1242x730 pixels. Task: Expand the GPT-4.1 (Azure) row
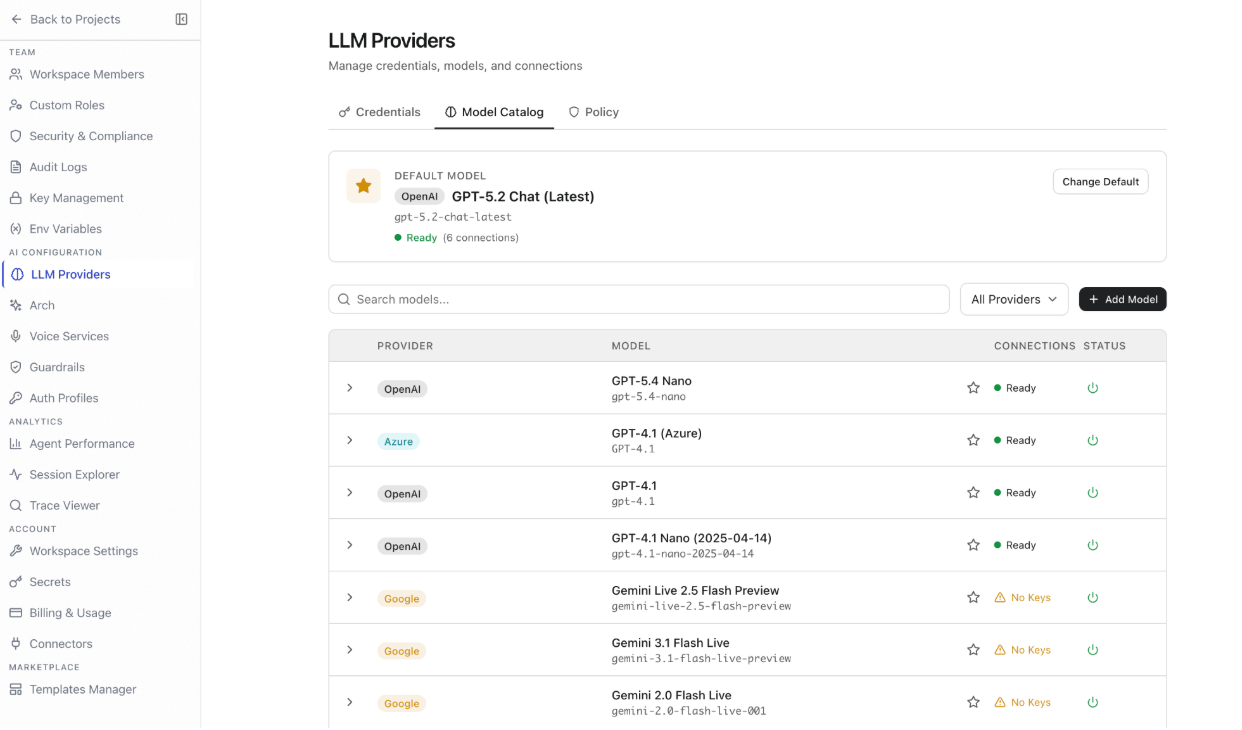[x=350, y=440]
